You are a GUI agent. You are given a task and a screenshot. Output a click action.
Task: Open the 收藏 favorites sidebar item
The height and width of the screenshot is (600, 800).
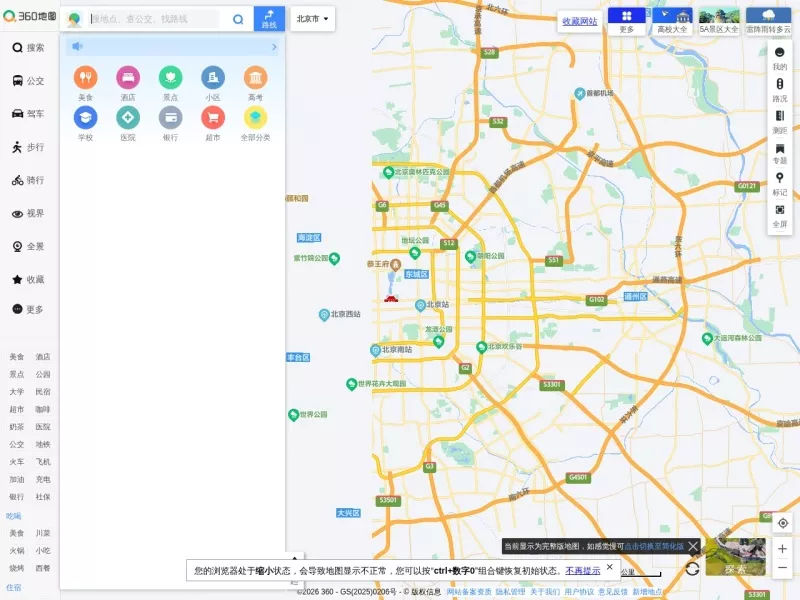28,280
